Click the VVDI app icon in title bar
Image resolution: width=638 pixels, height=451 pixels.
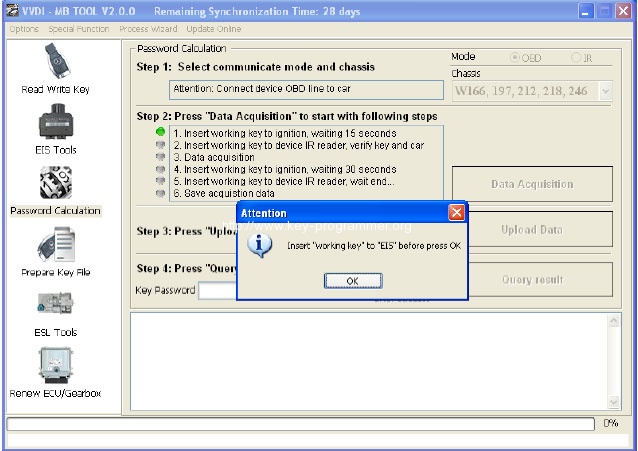point(11,11)
